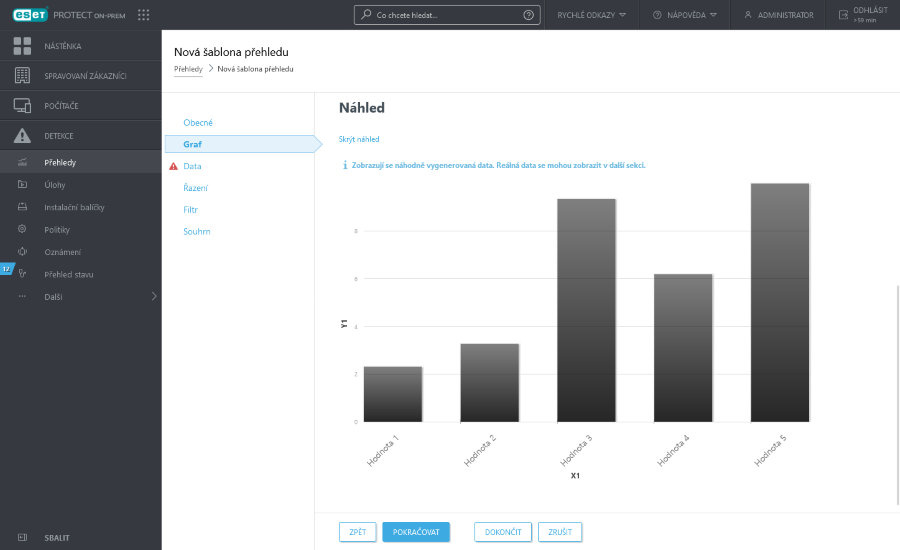Click into the Co chcete hledat search field

447,15
